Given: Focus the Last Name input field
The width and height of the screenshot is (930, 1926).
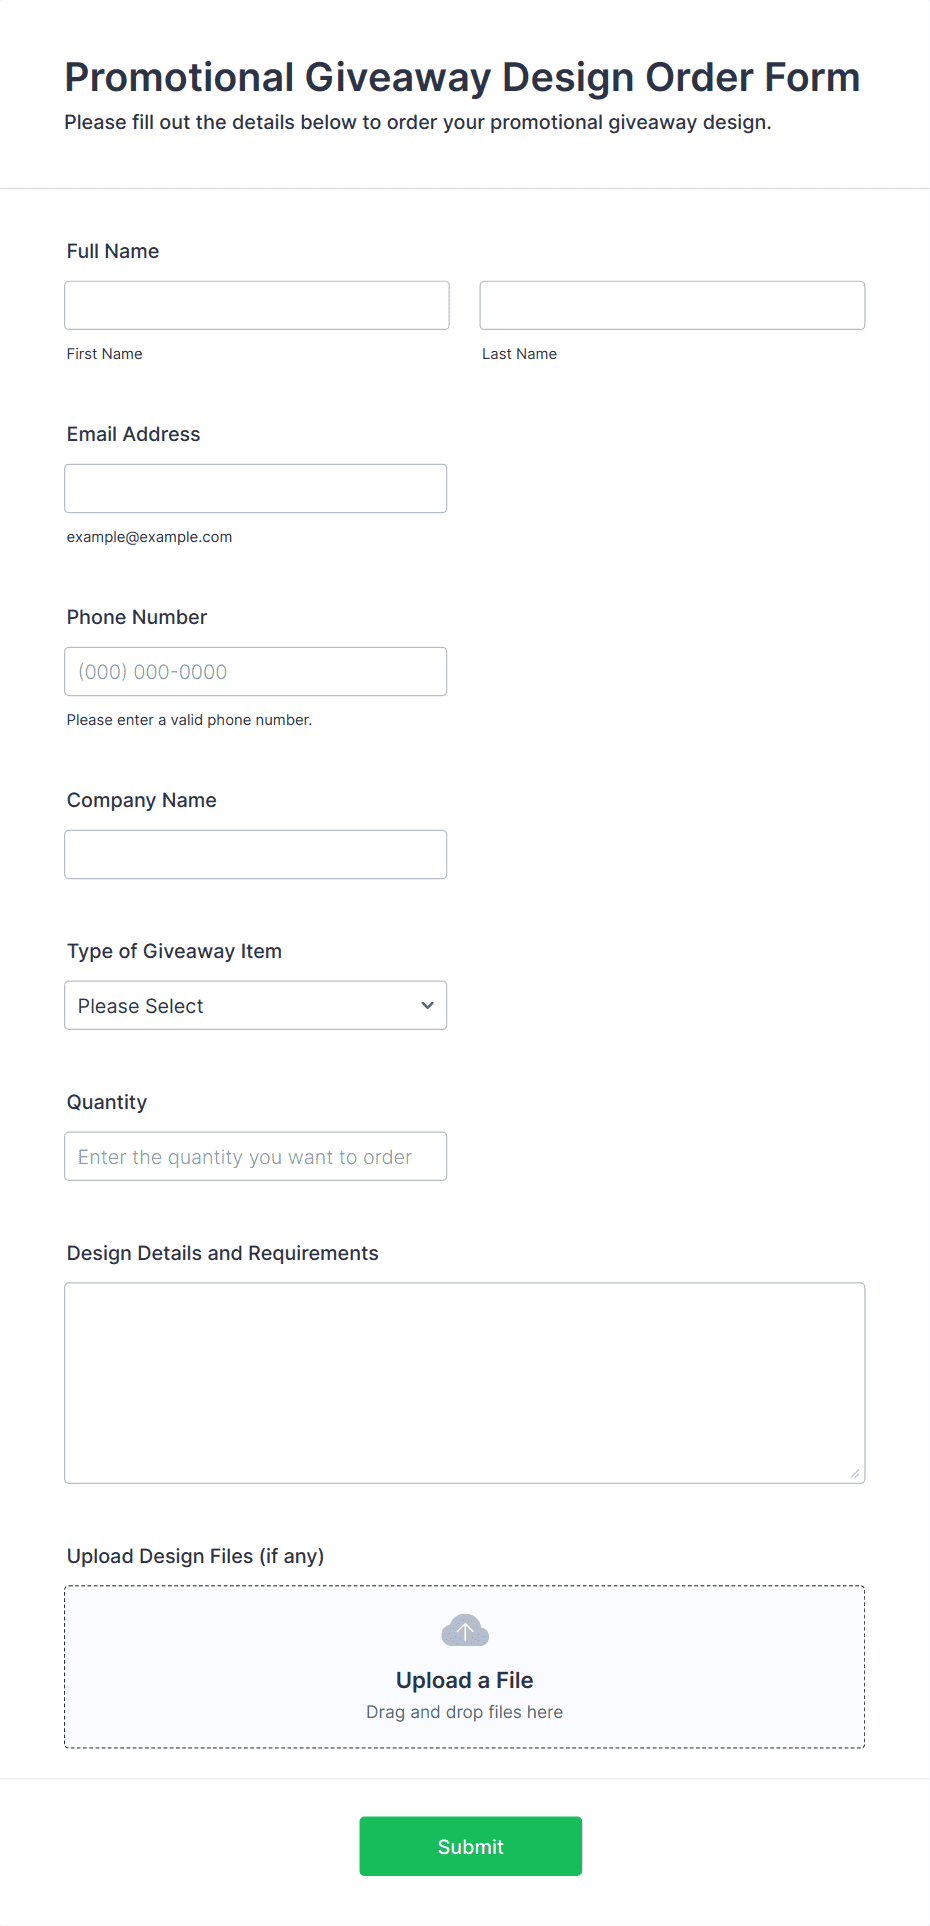Looking at the screenshot, I should (x=672, y=305).
